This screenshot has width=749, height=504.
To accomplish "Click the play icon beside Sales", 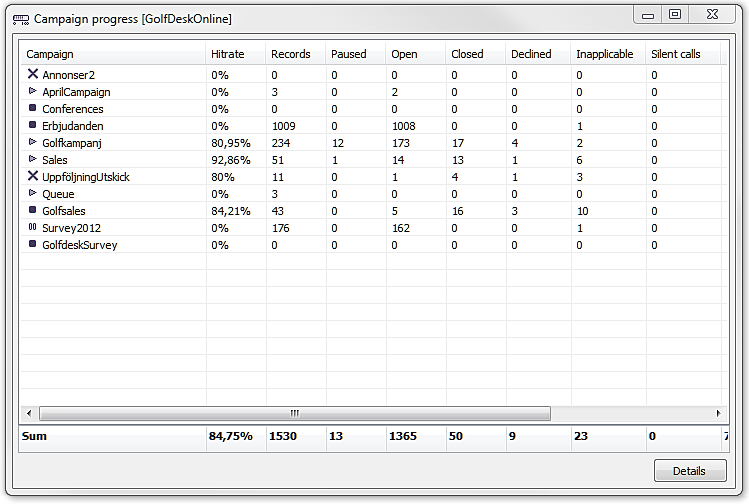I will 32,159.
